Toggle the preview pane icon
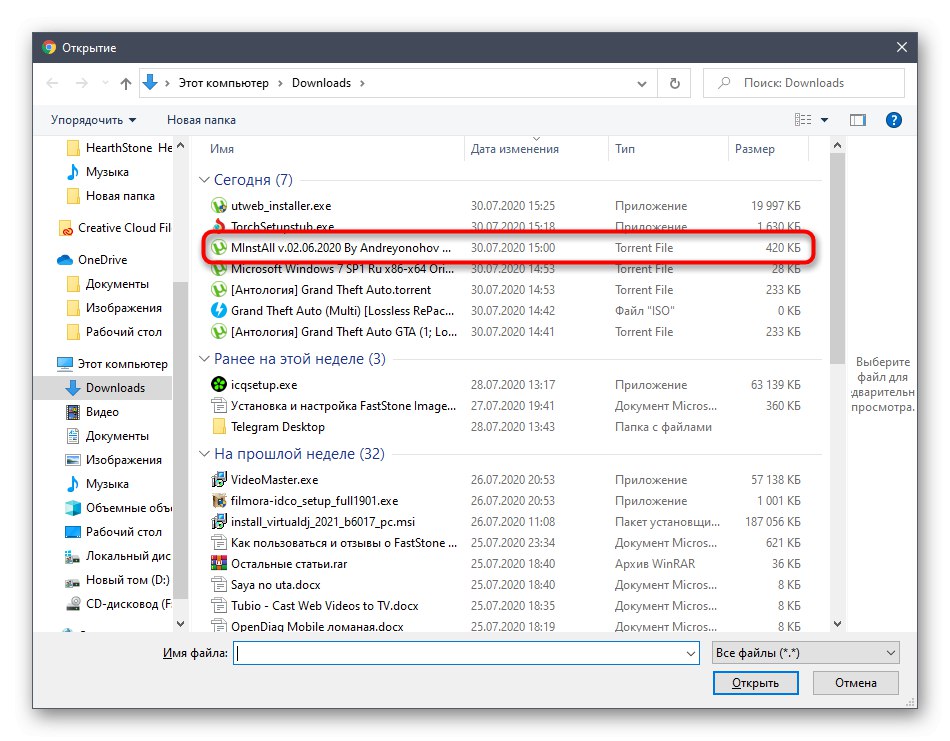 tap(857, 120)
